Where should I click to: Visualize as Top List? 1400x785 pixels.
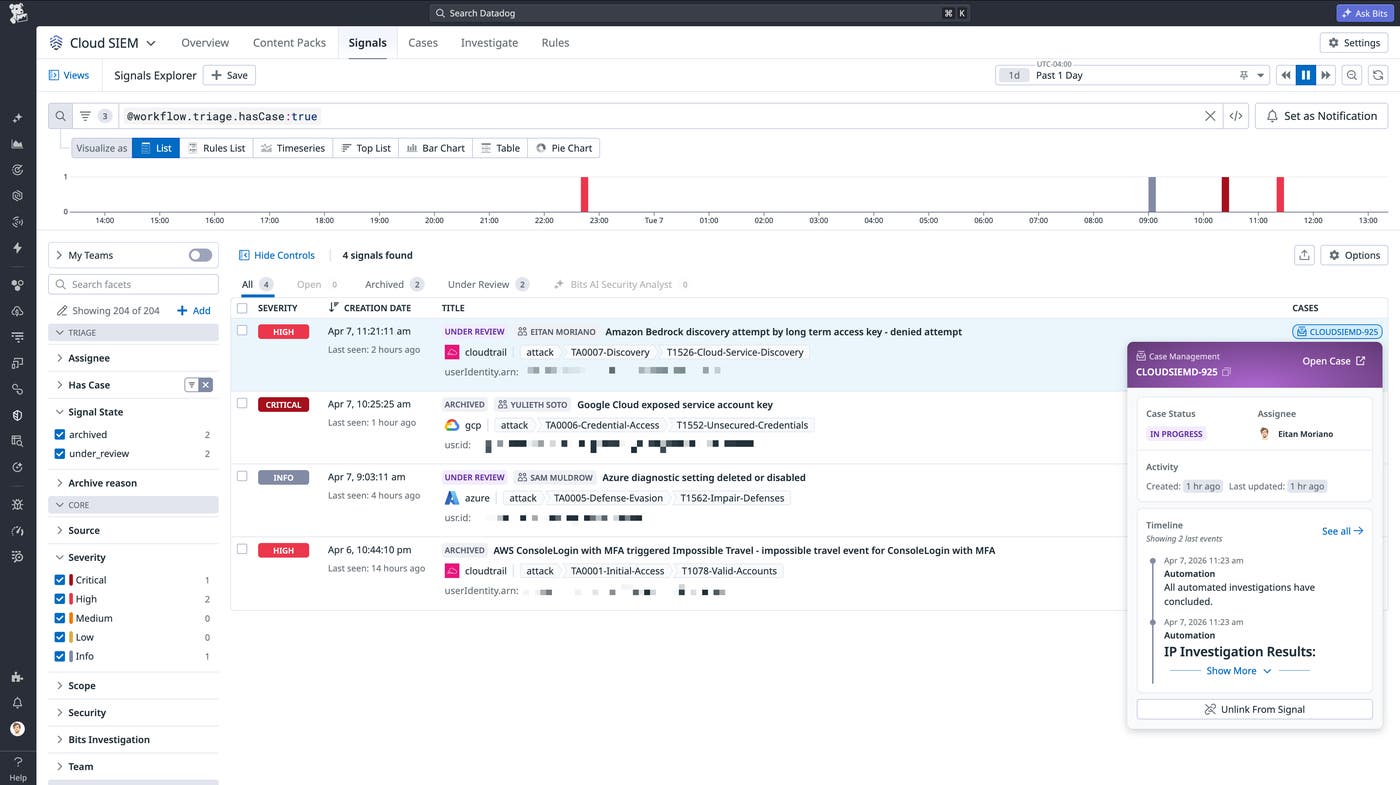click(366, 148)
